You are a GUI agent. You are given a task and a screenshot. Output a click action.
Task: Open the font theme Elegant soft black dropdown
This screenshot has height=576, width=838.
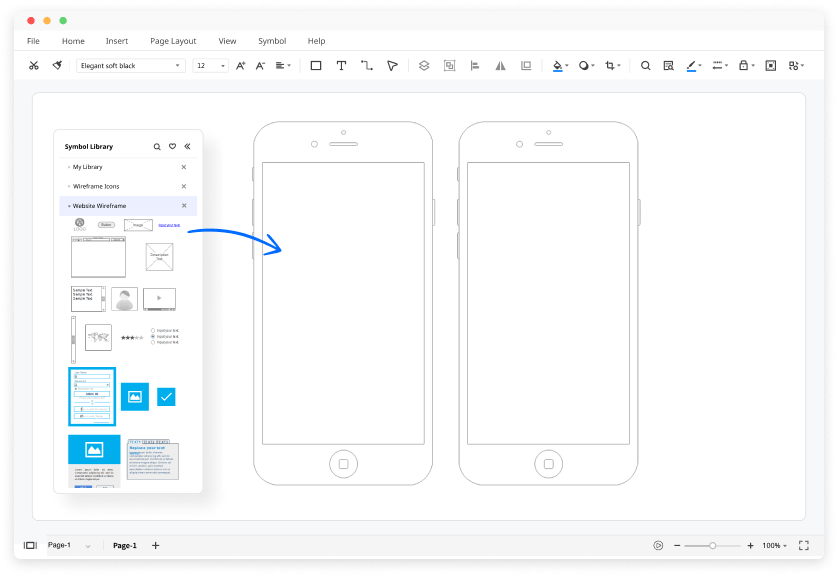tap(130, 65)
